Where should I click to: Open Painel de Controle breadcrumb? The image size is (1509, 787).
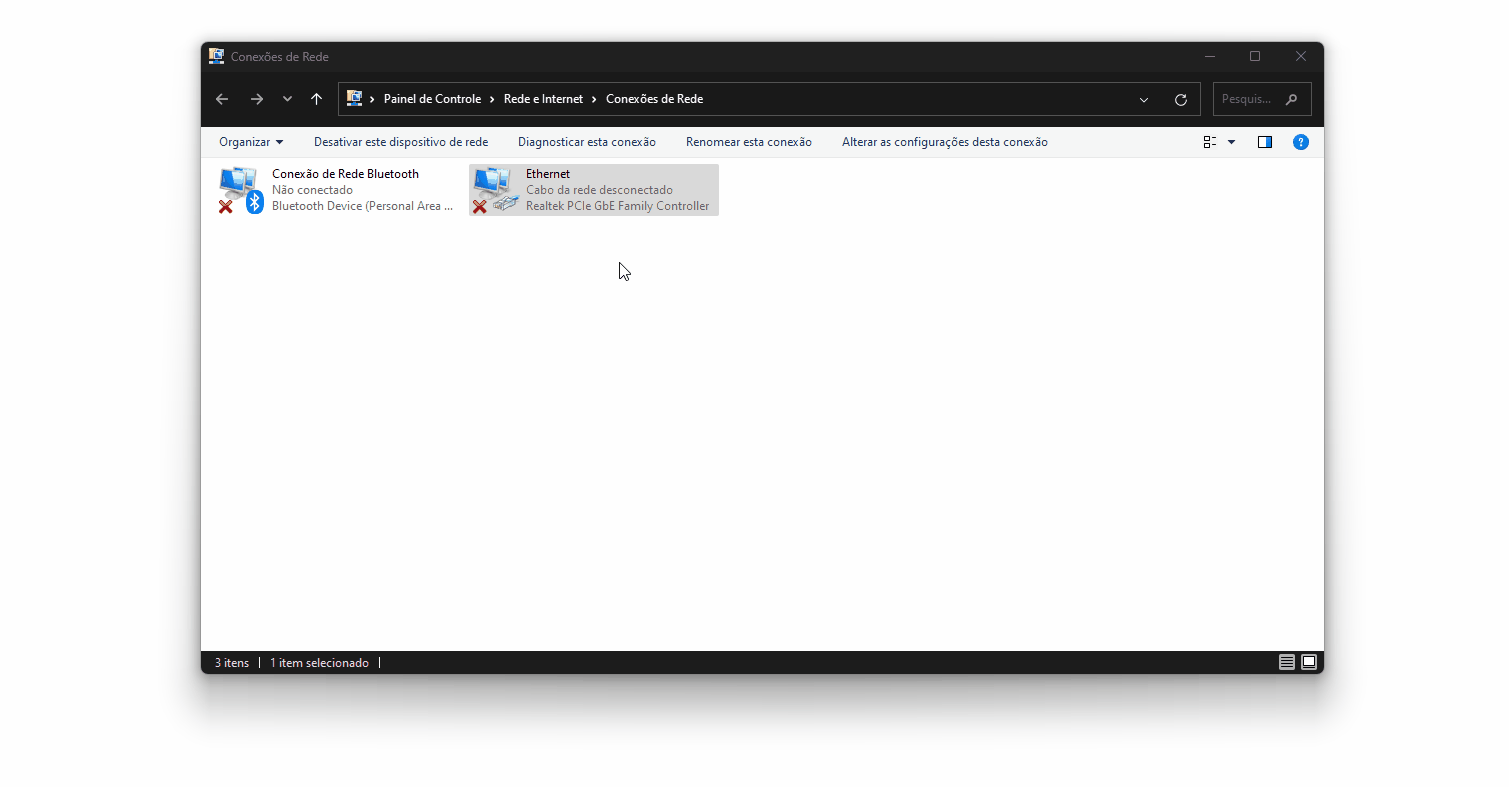pyautogui.click(x=432, y=99)
